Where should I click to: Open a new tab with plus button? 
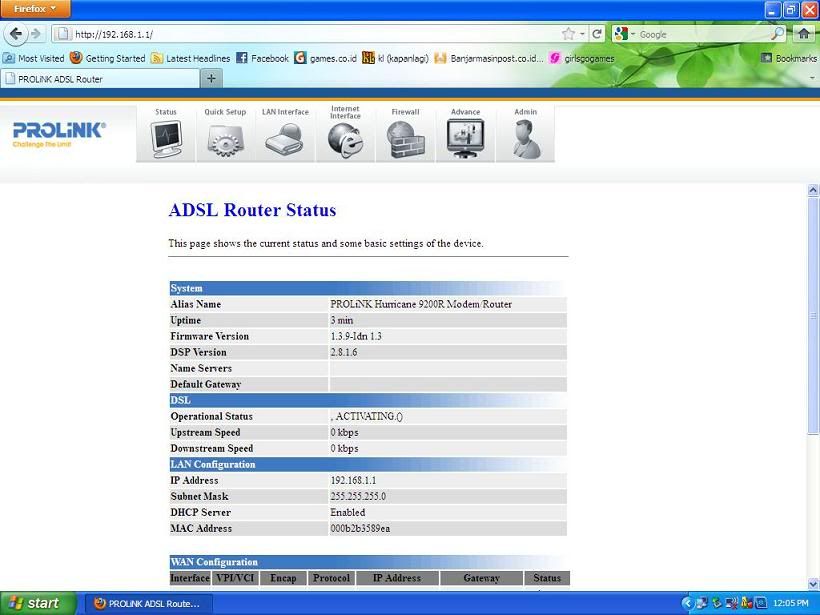pos(211,78)
